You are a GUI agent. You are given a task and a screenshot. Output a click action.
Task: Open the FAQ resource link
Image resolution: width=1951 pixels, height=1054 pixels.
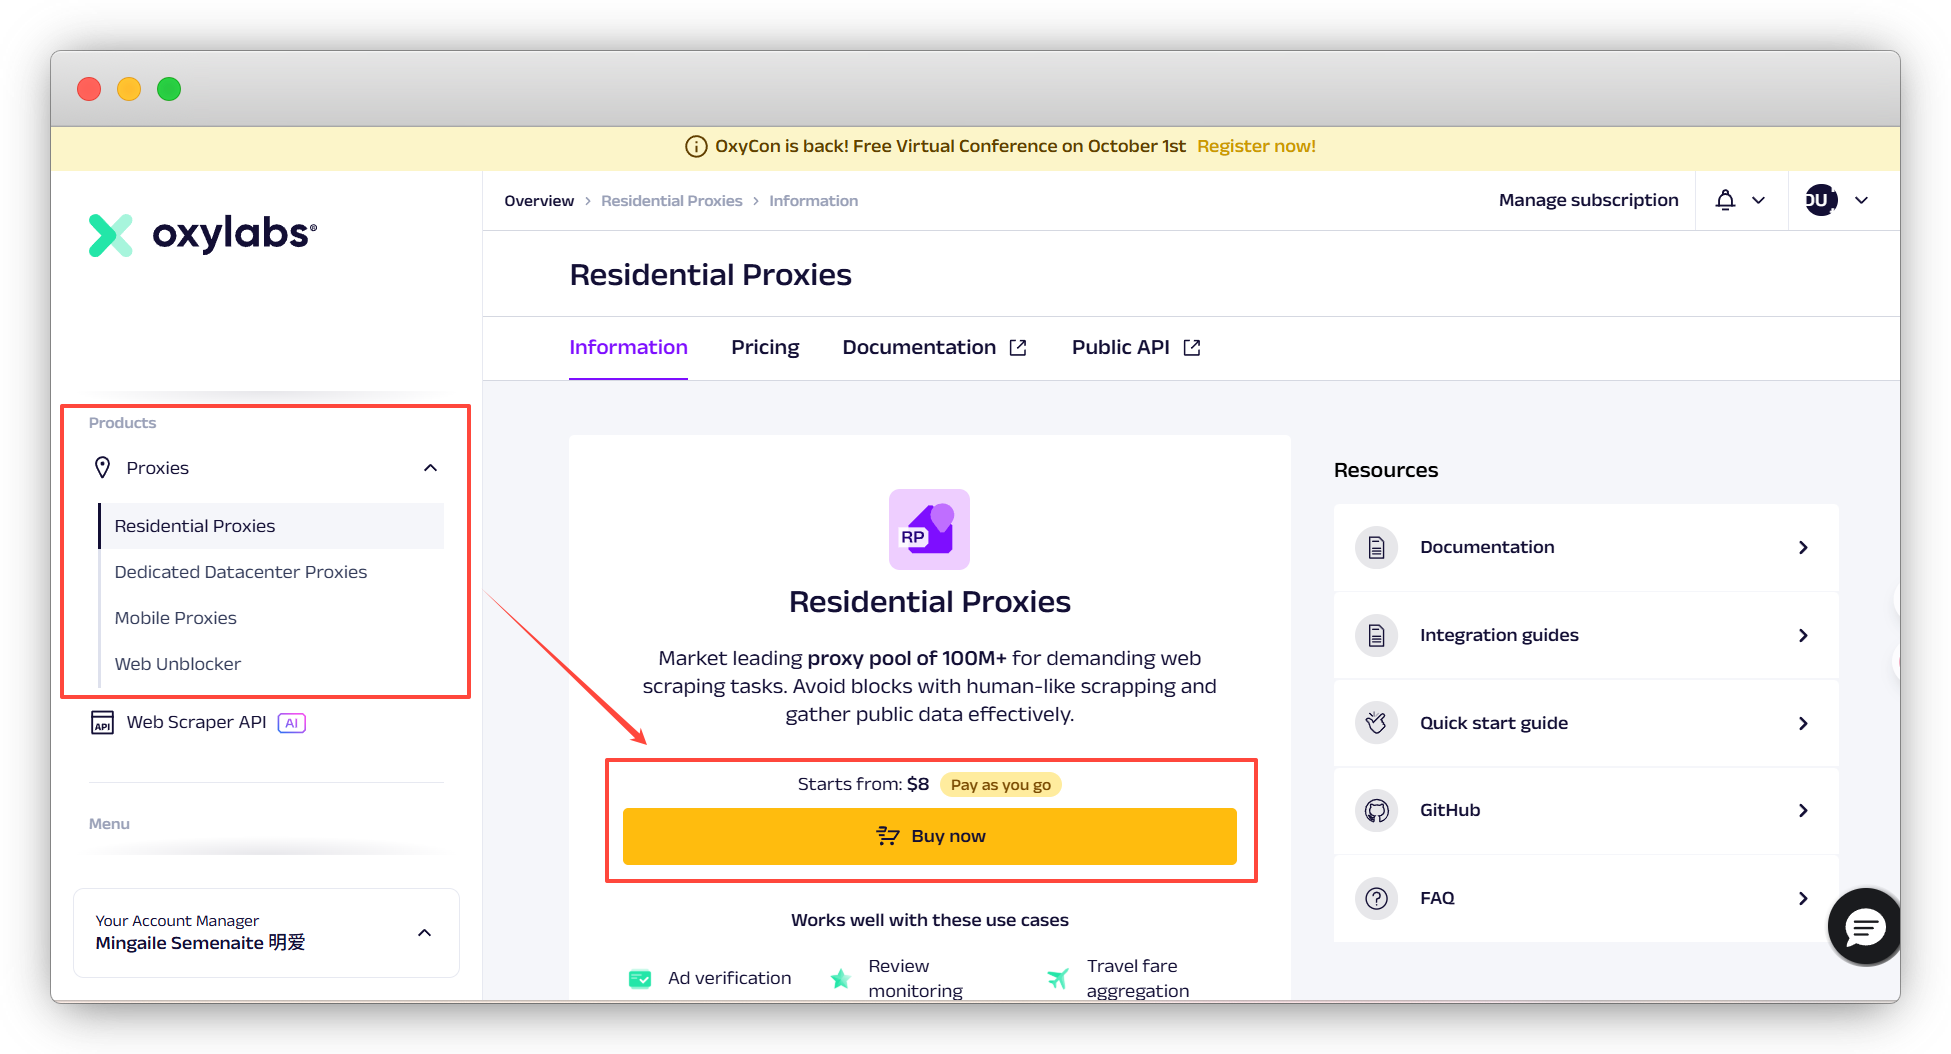[1586, 898]
